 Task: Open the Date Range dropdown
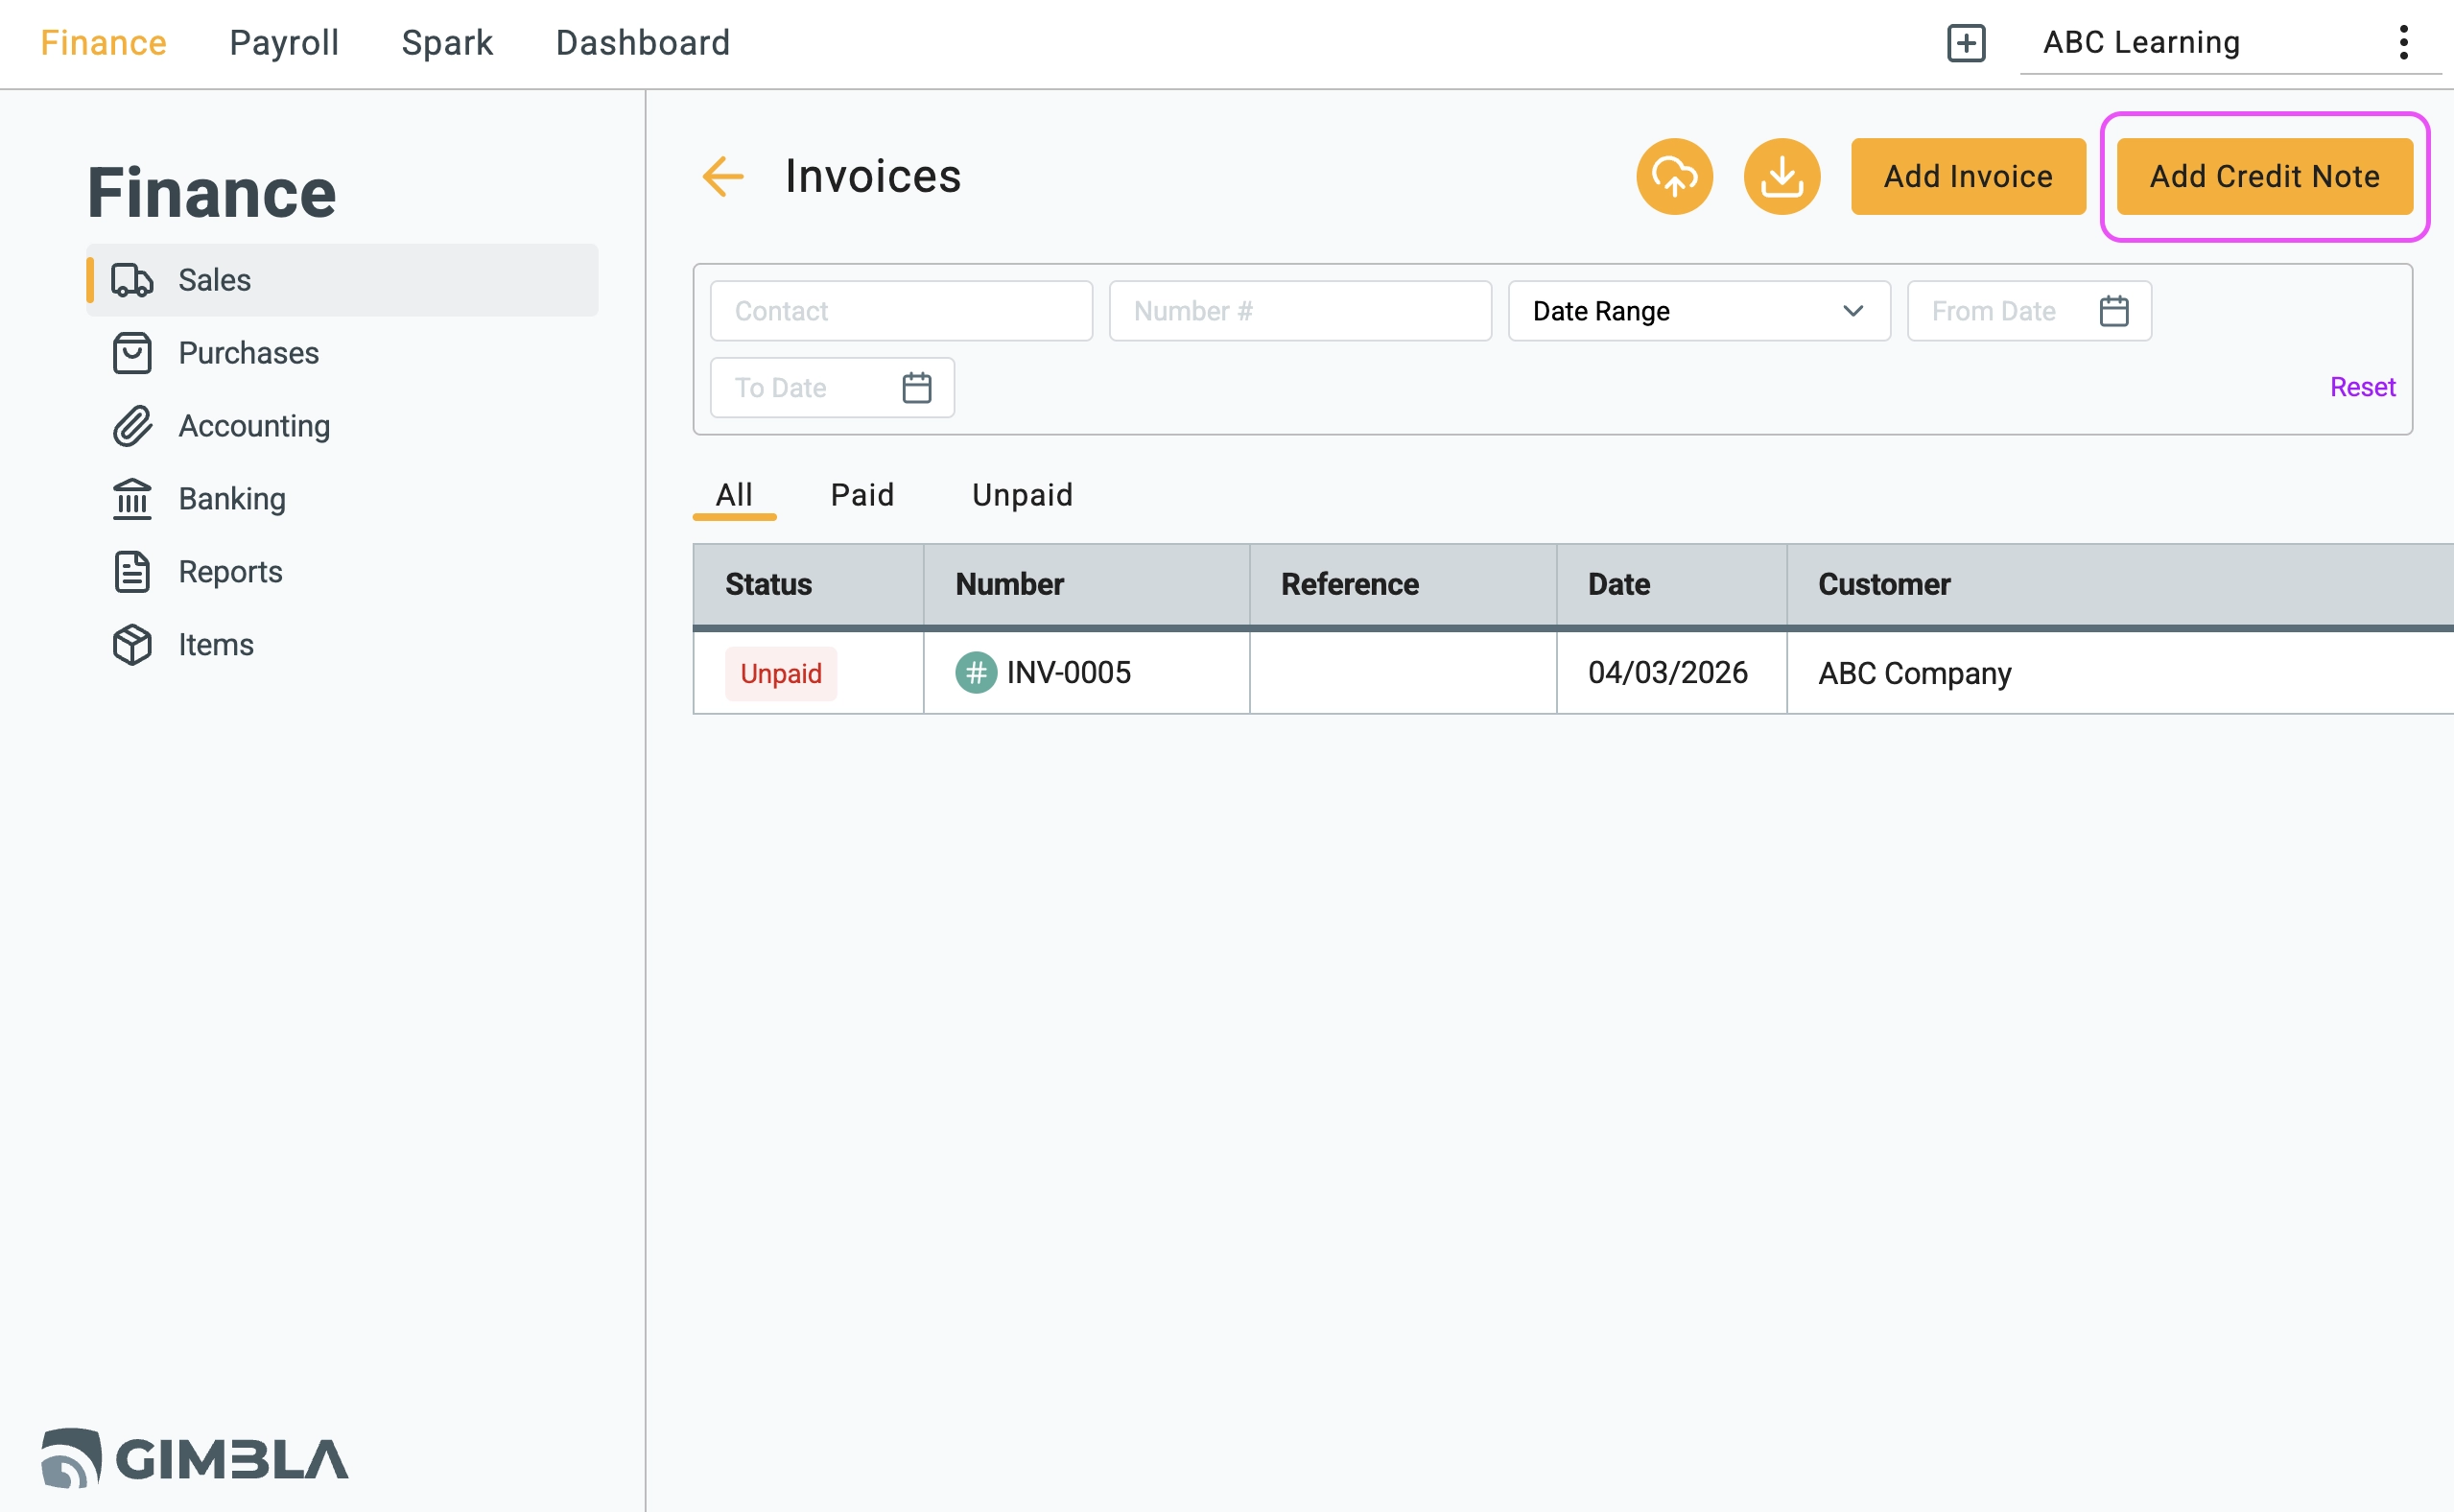click(1697, 310)
